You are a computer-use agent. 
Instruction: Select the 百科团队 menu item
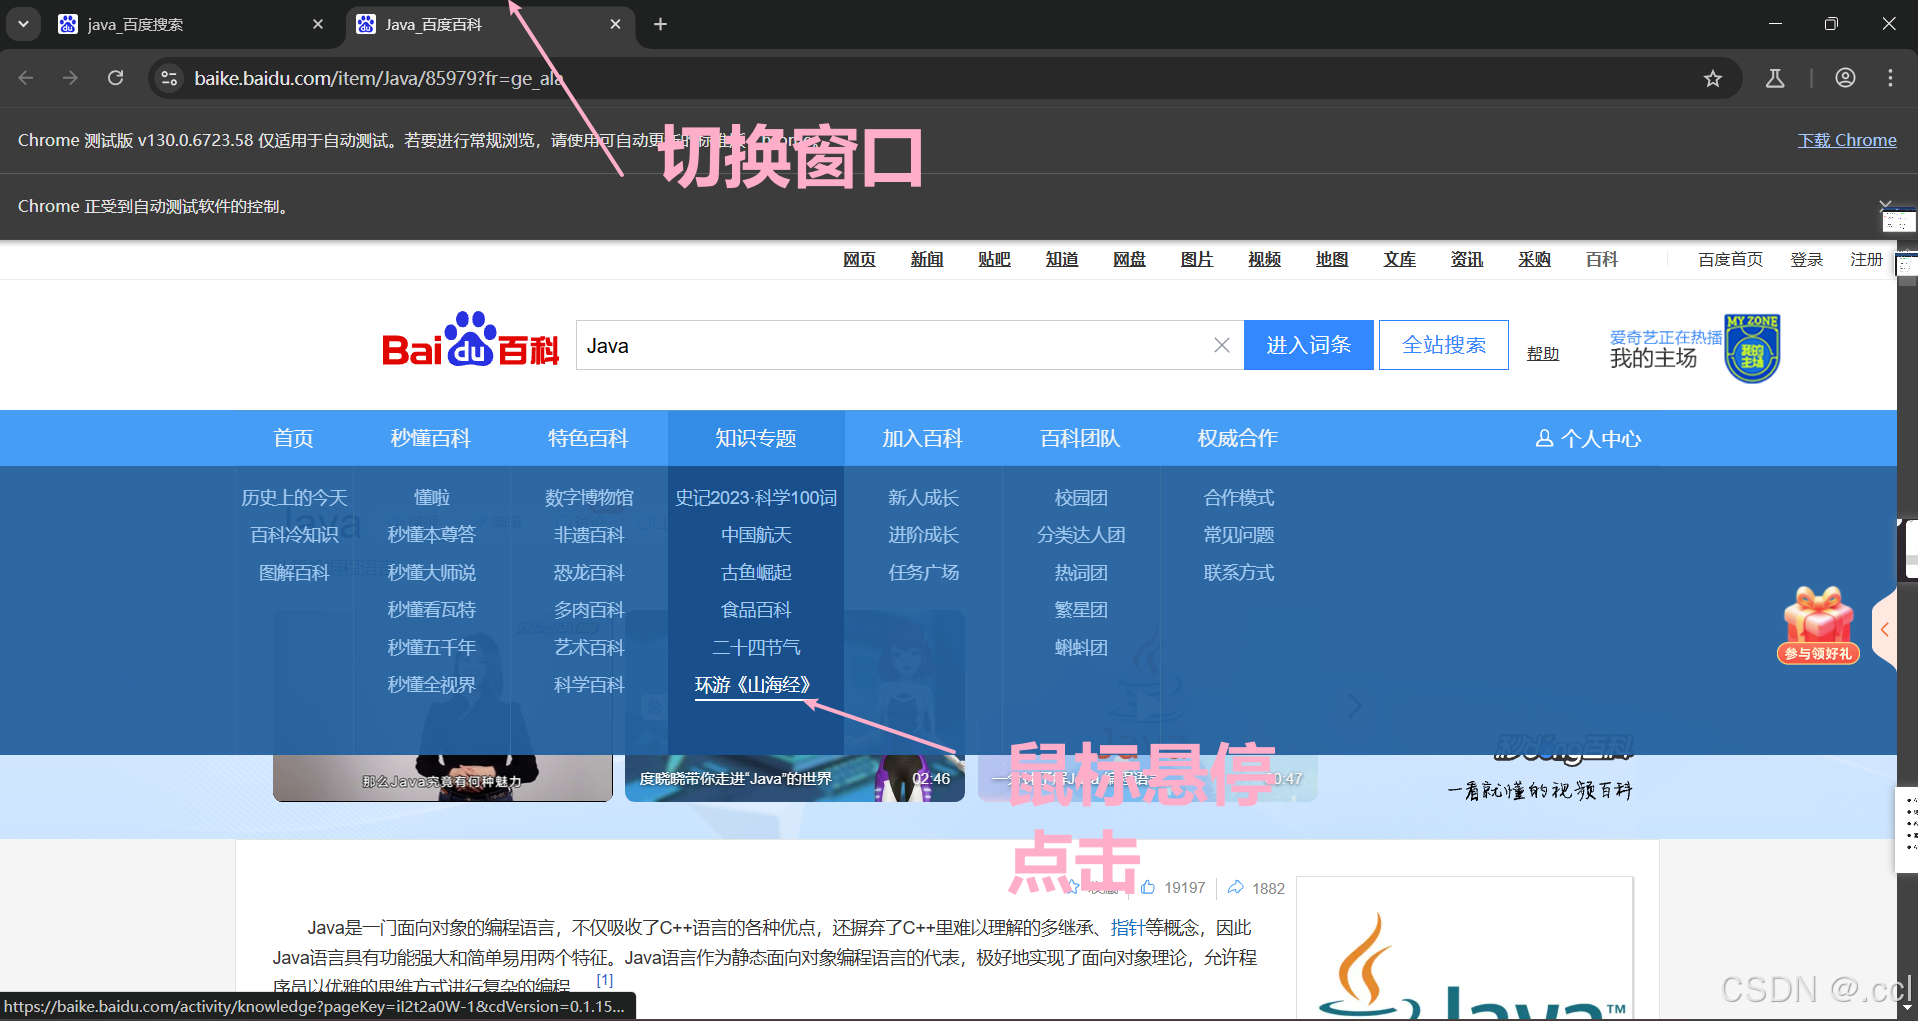pyautogui.click(x=1080, y=438)
